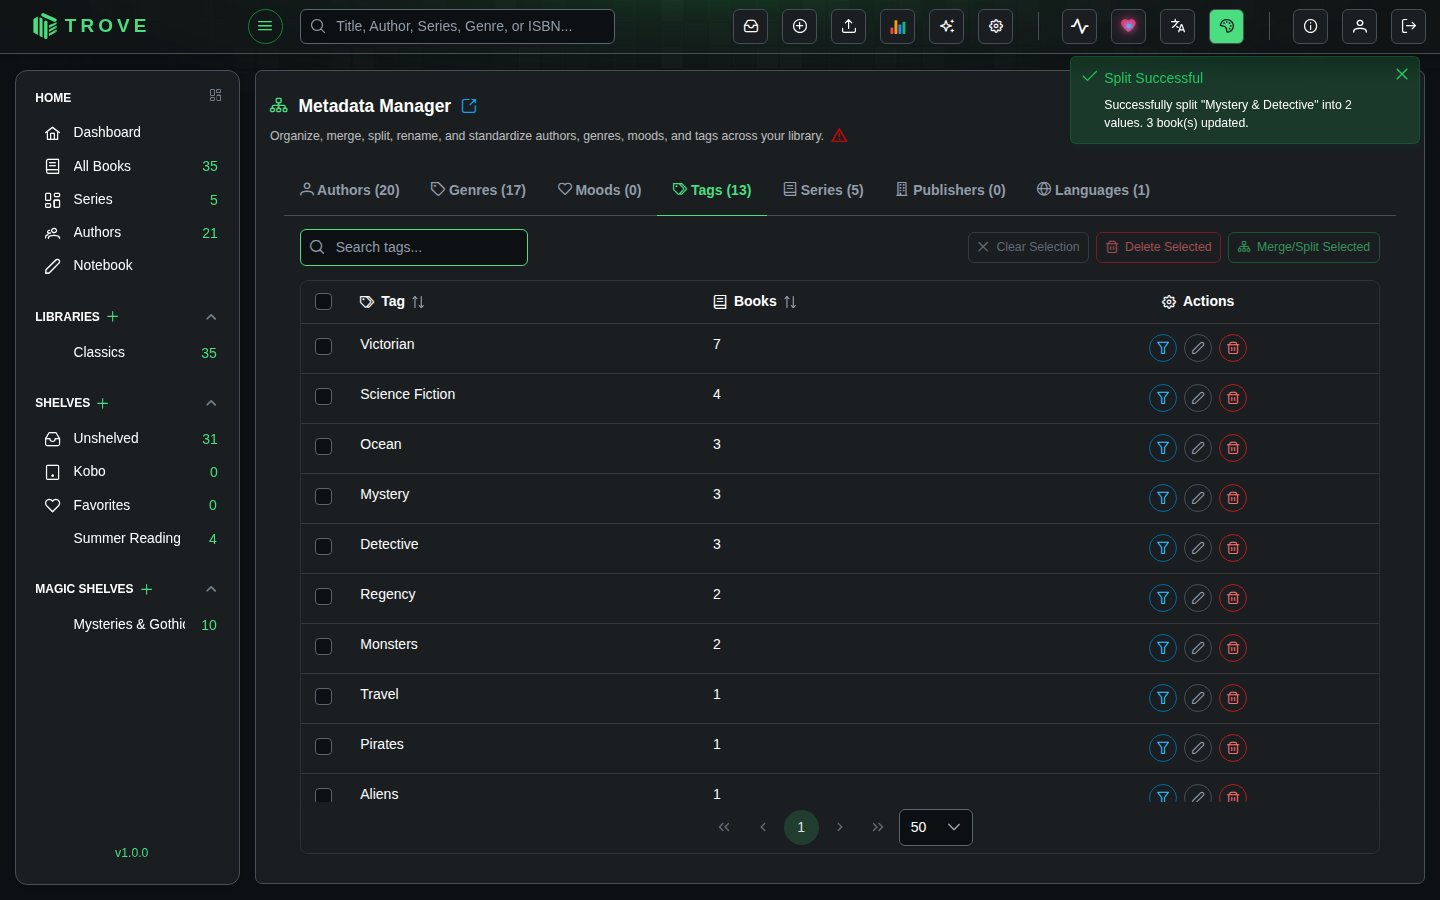Image resolution: width=1440 pixels, height=900 pixels.
Task: Open the statistics bar chart icon in top bar
Action: coord(898,26)
